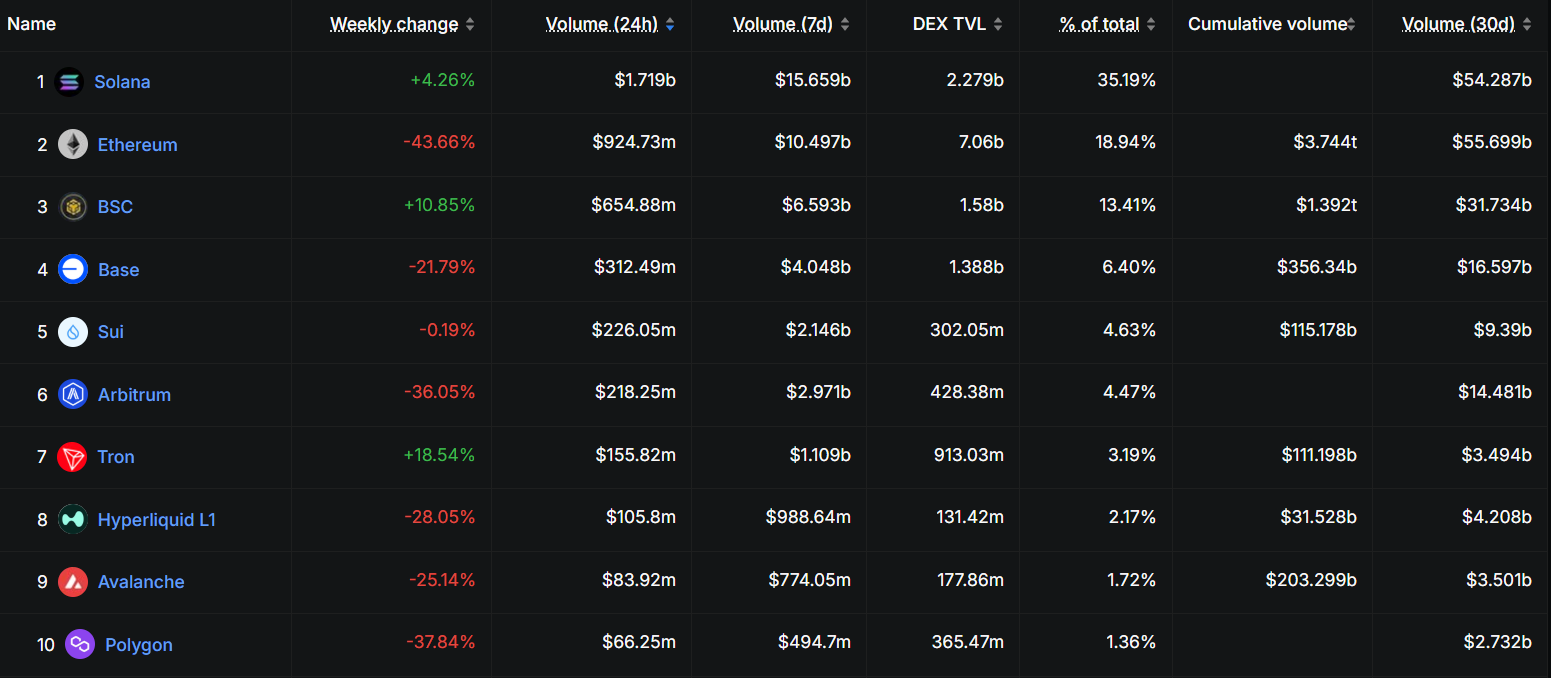
Task: Select Solana's share of total 35.19%
Action: pos(1126,80)
